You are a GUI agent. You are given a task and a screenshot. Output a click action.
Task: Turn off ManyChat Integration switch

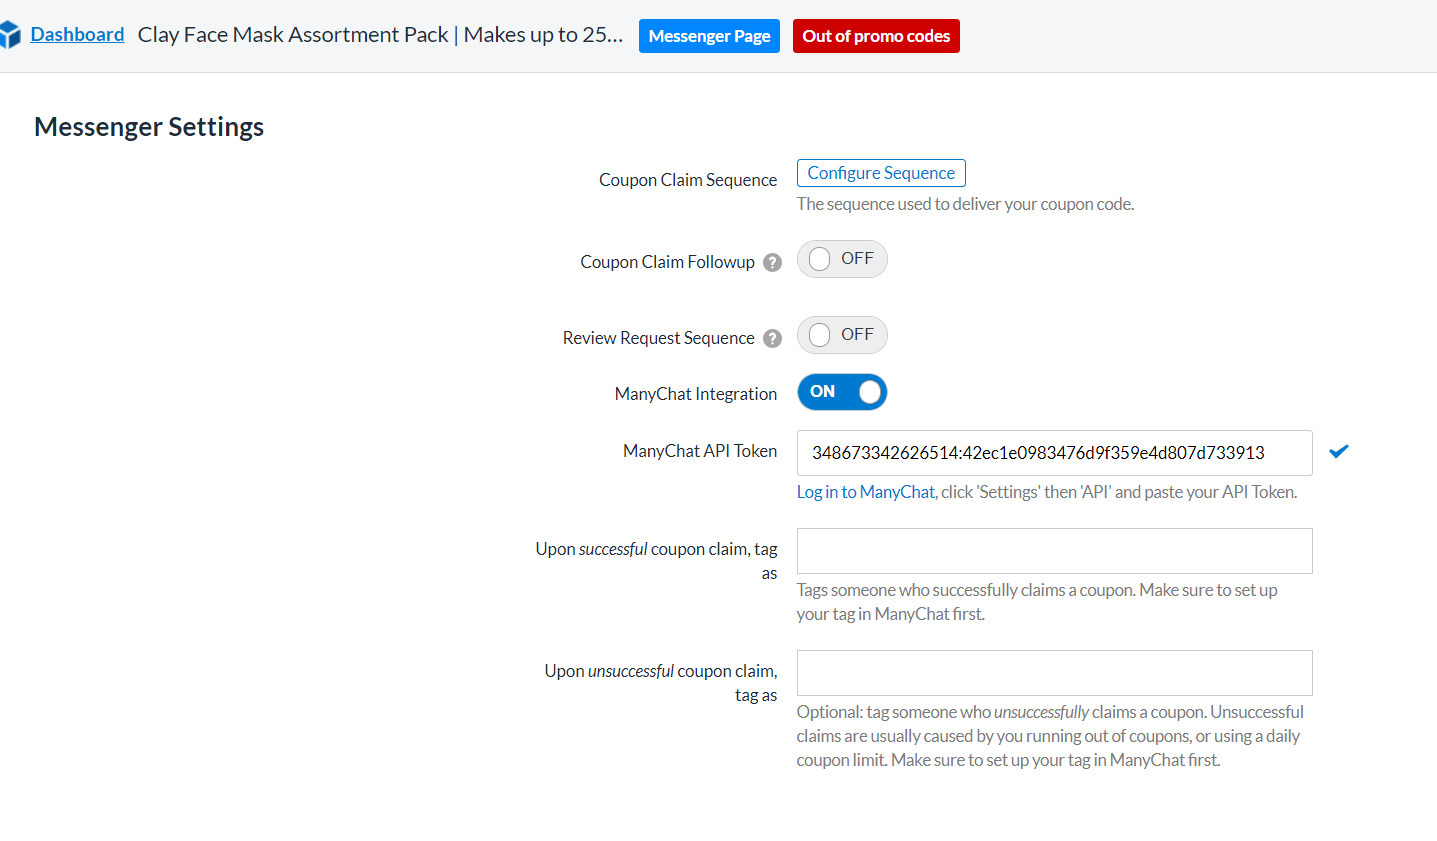pyautogui.click(x=842, y=392)
